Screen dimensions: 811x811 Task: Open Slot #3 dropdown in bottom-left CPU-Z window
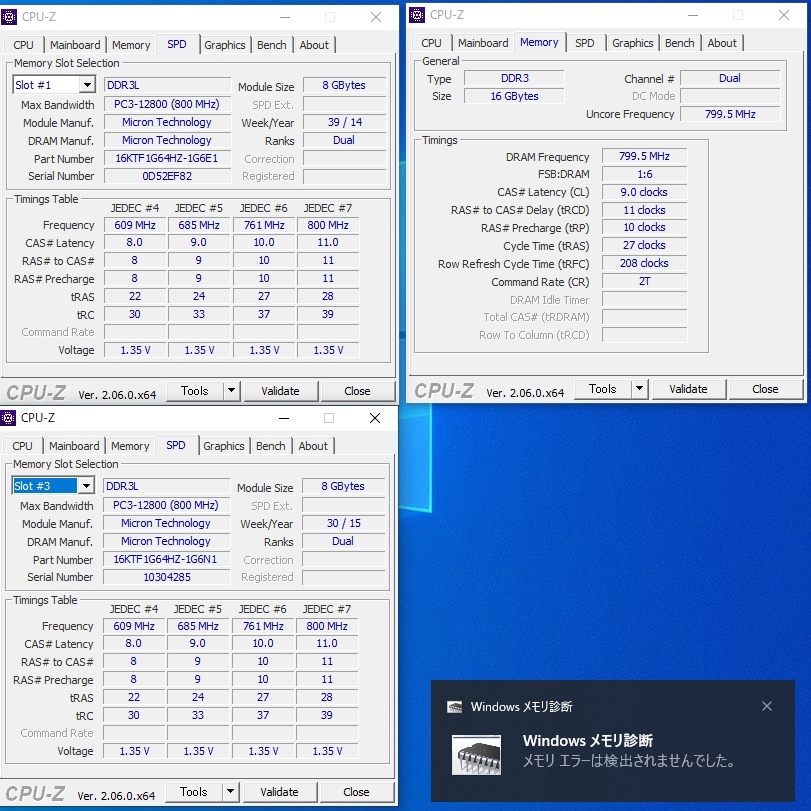[x=86, y=486]
